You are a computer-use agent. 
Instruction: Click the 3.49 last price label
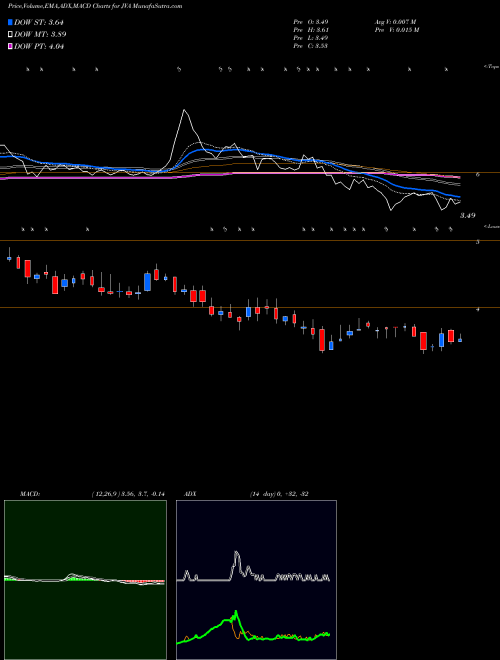pos(467,216)
